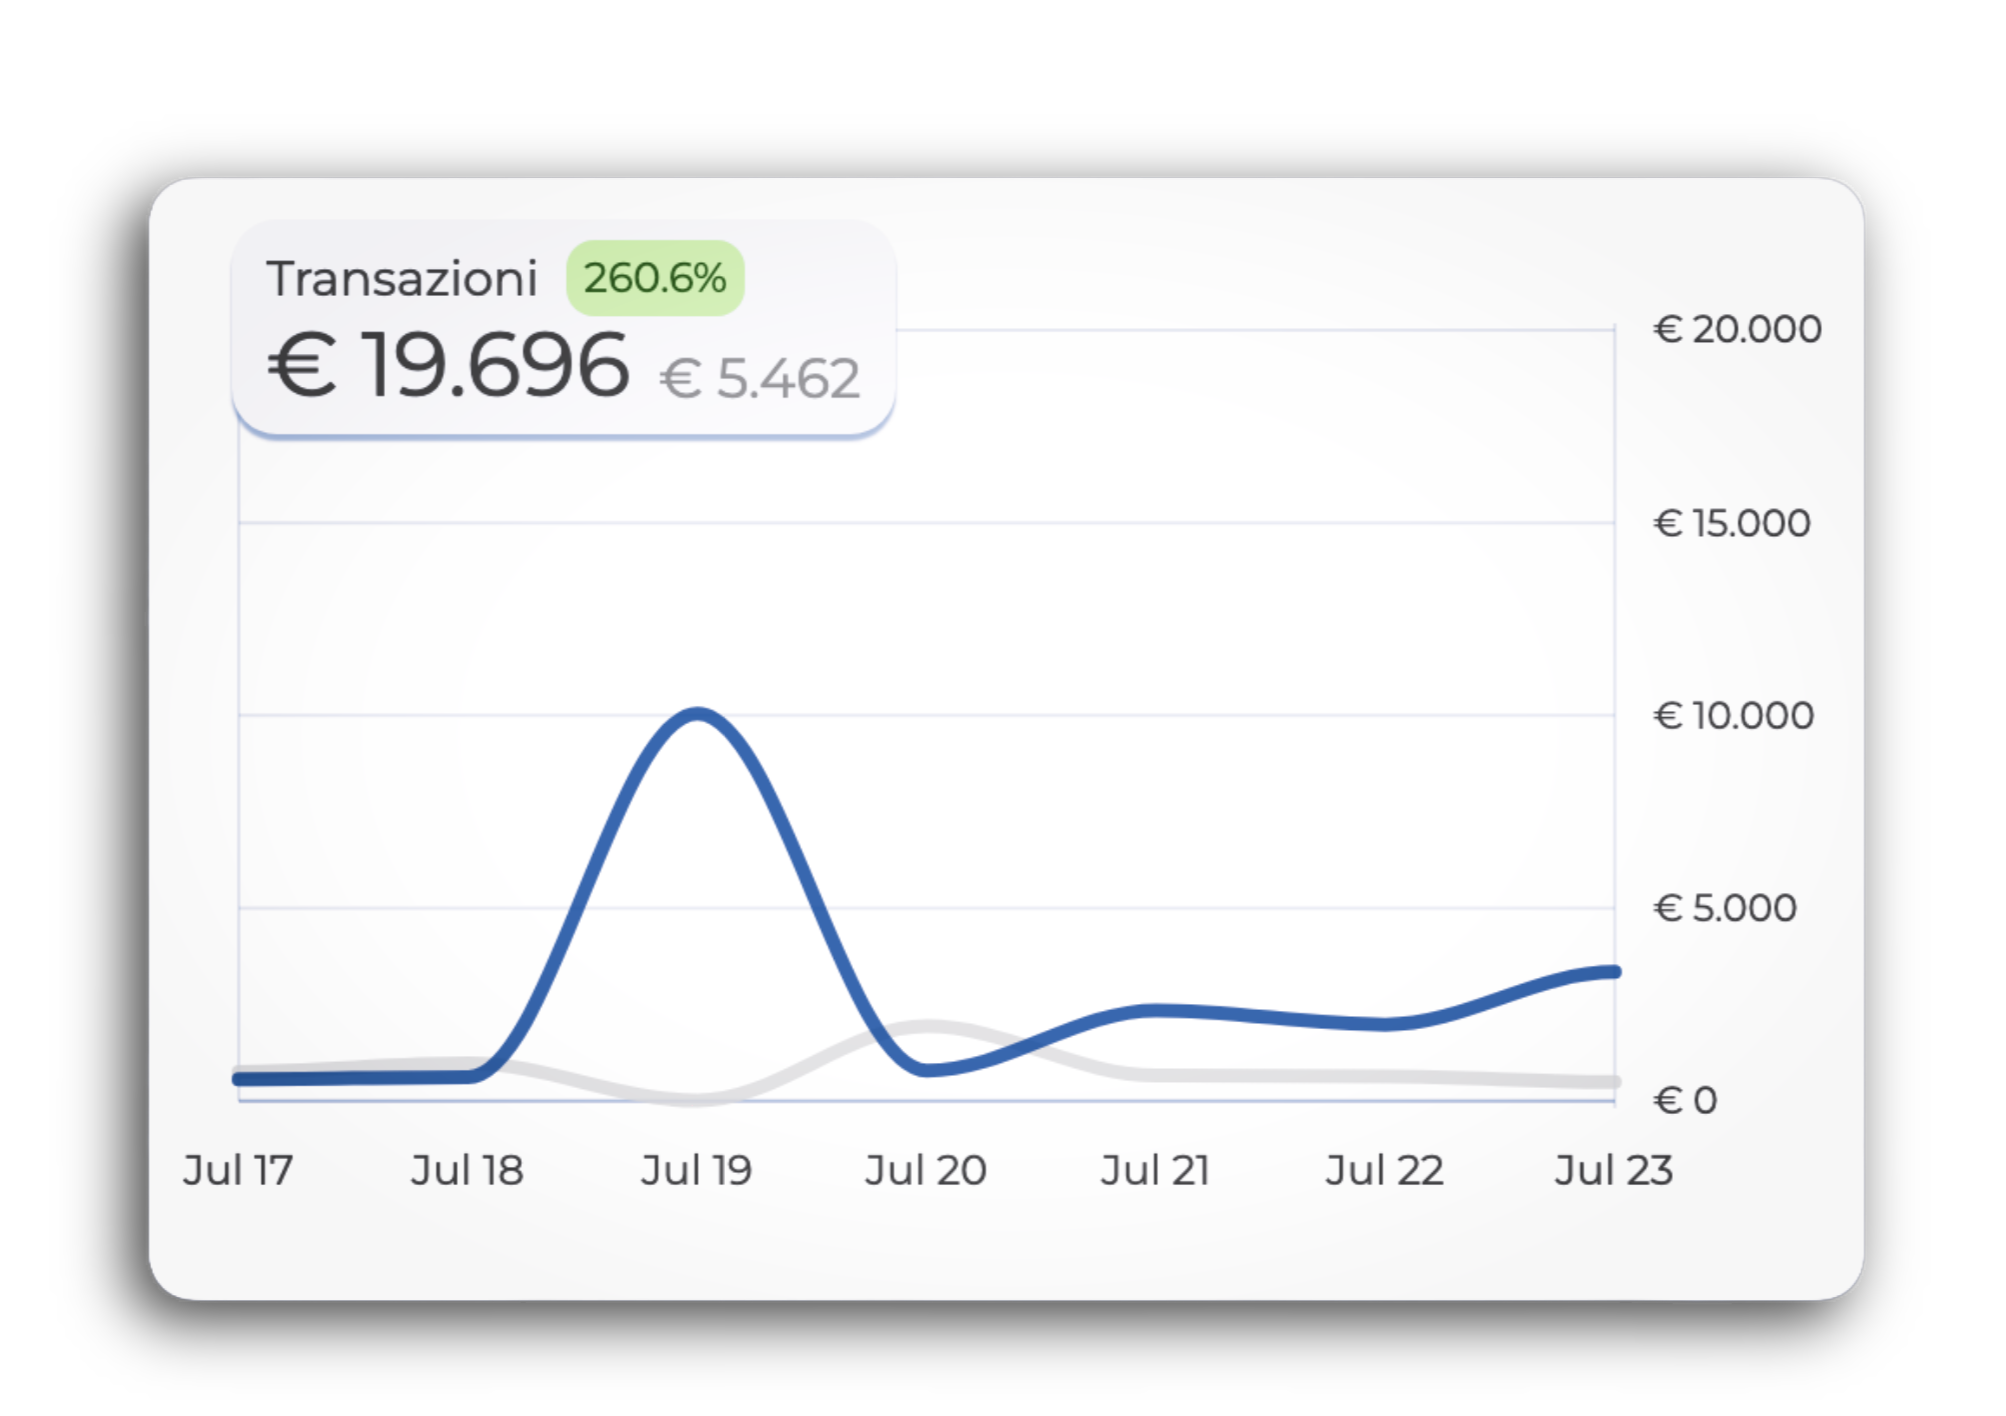Click the € 20.000 y-axis label
Viewport: 2006px width, 1416px height.
tap(1737, 329)
